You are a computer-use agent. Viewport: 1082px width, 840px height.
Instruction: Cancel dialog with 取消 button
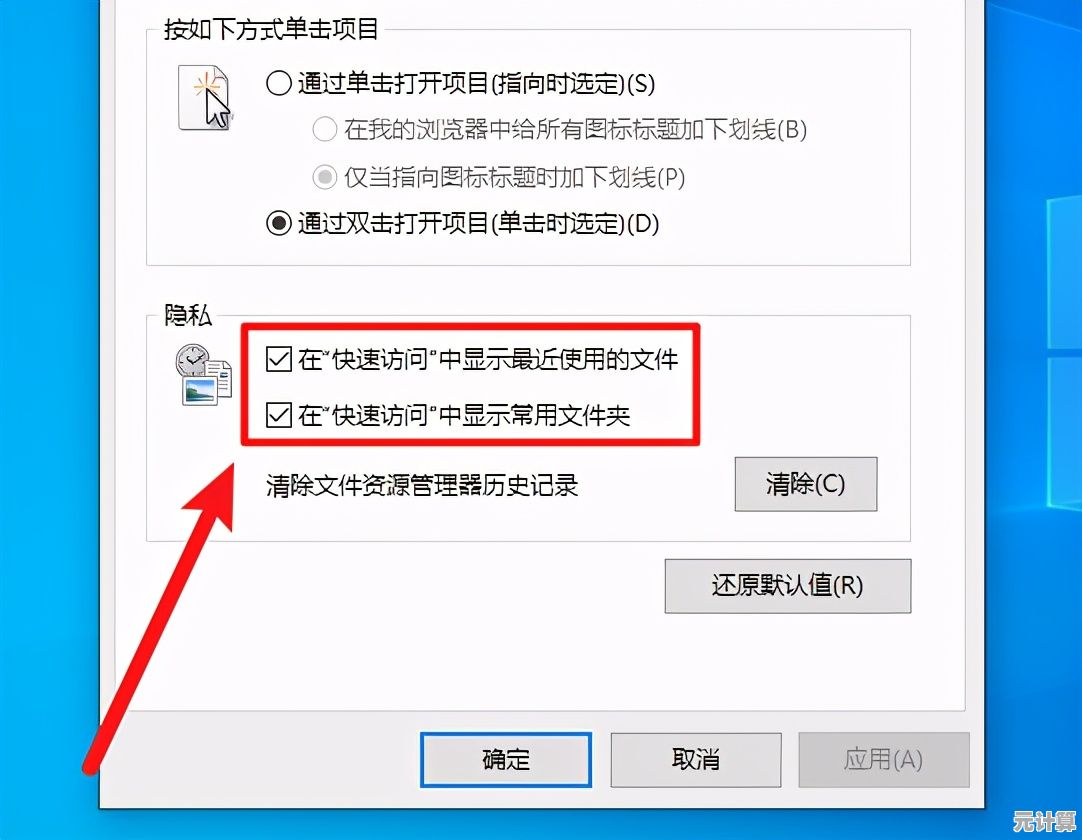[x=696, y=760]
